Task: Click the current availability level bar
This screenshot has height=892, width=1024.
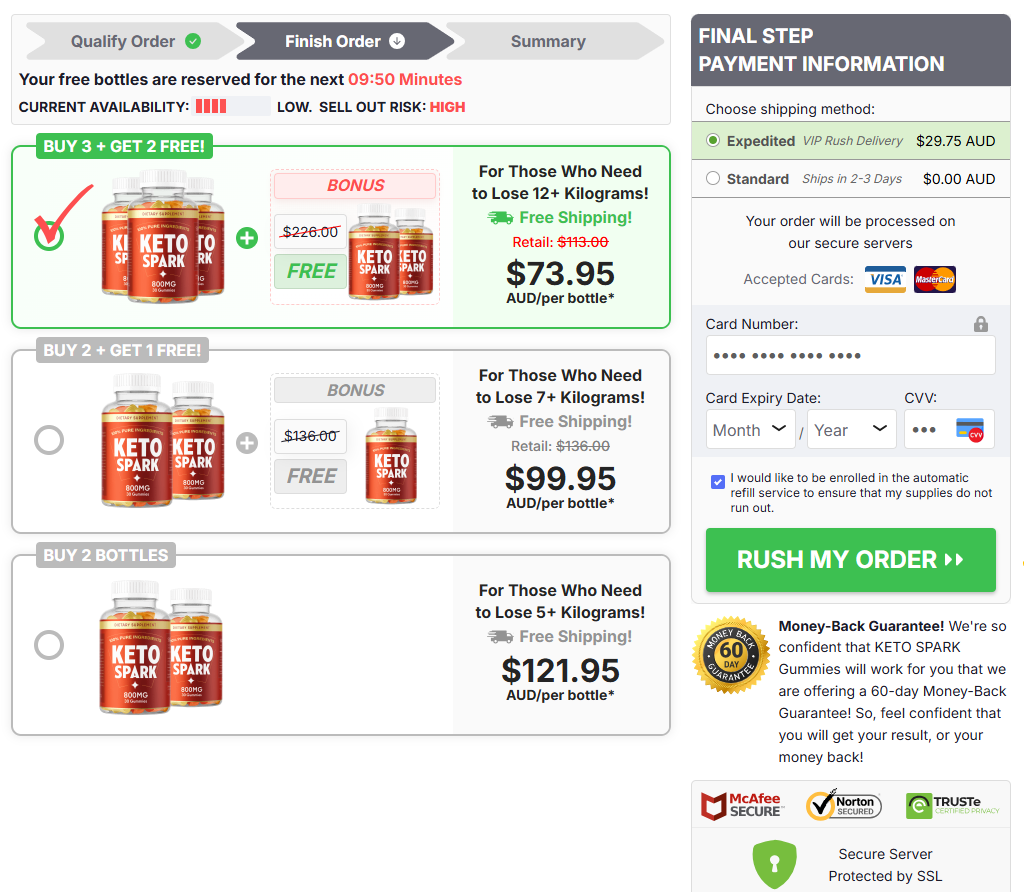Action: click(232, 107)
